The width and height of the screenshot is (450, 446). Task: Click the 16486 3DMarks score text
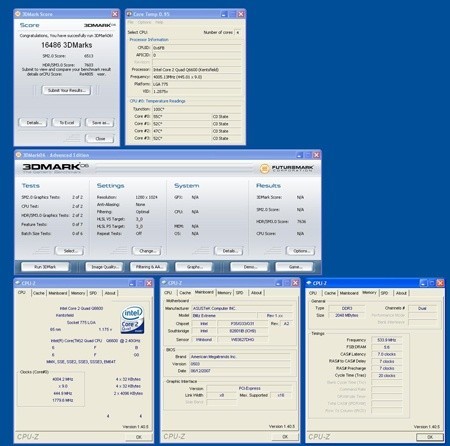[67, 45]
